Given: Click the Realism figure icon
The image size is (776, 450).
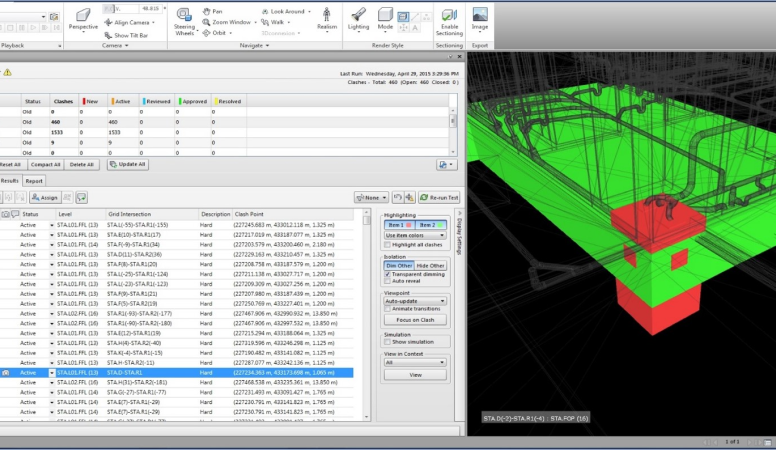Looking at the screenshot, I should (x=326, y=15).
